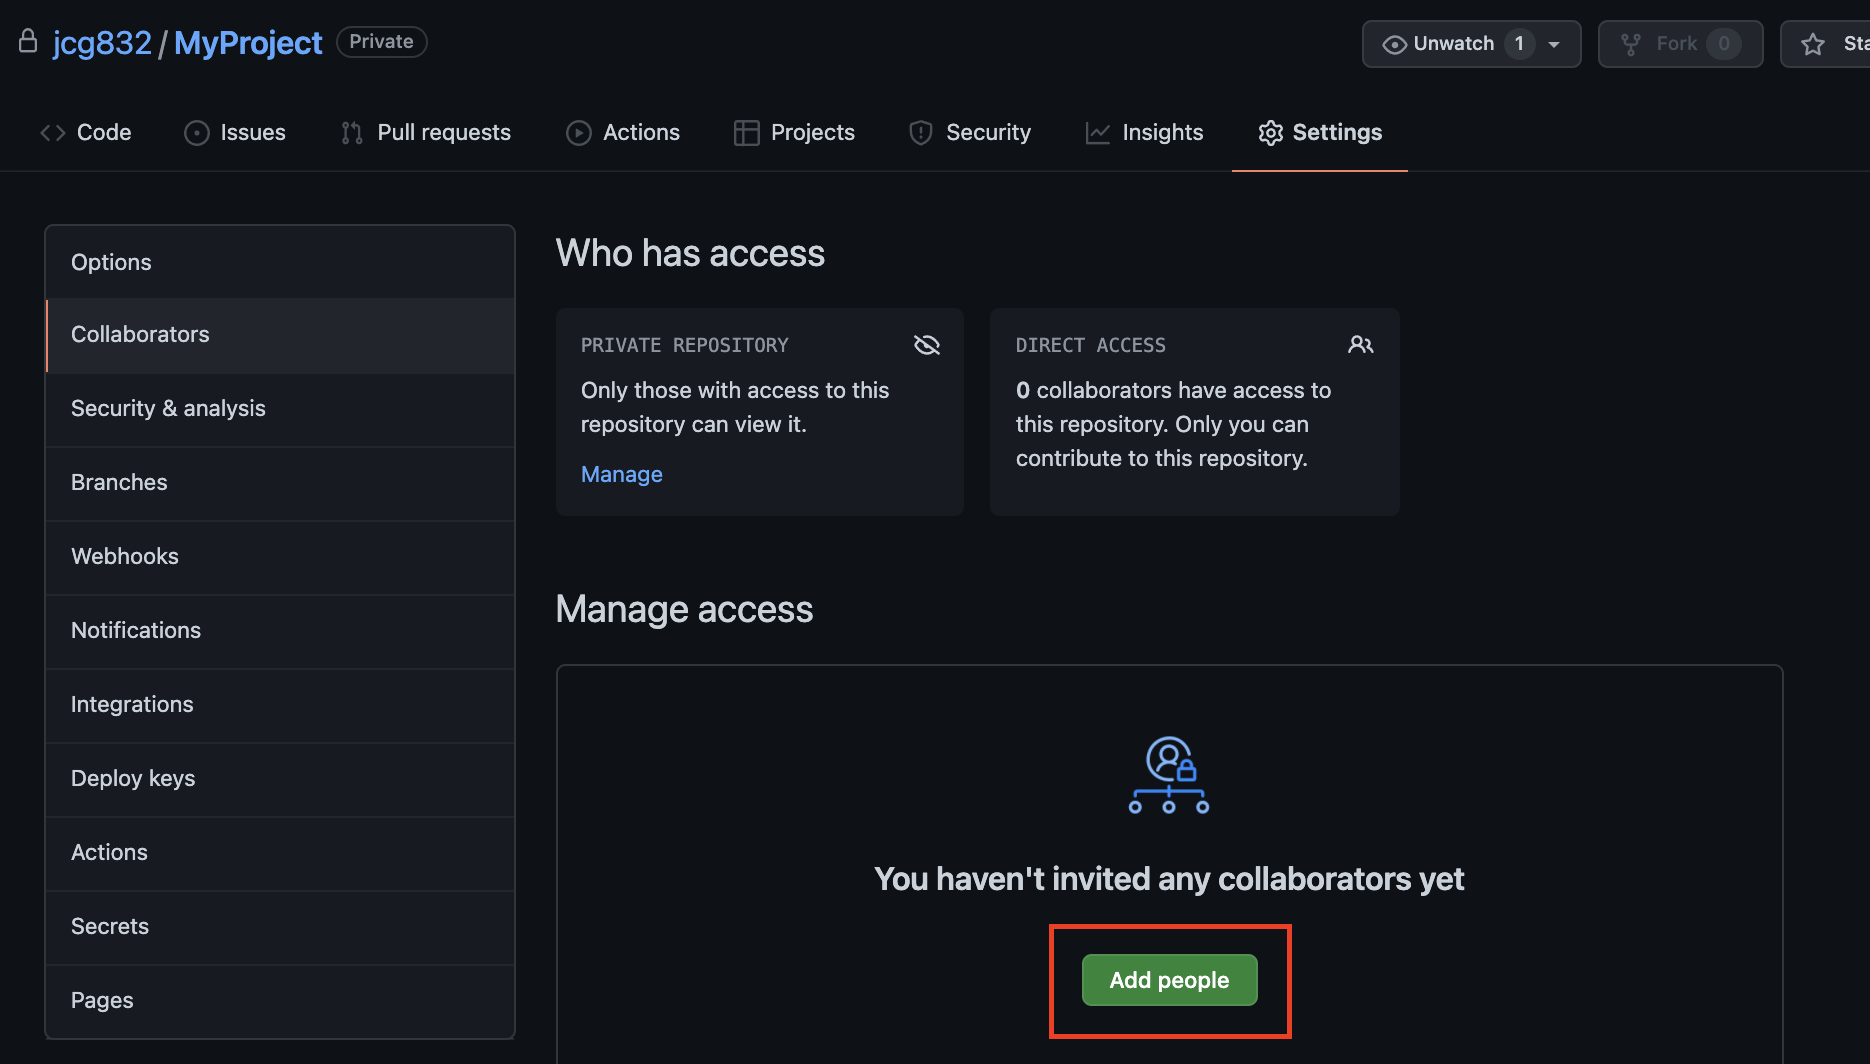The width and height of the screenshot is (1870, 1064).
Task: Select Options in settings sidebar
Action: [x=280, y=262]
